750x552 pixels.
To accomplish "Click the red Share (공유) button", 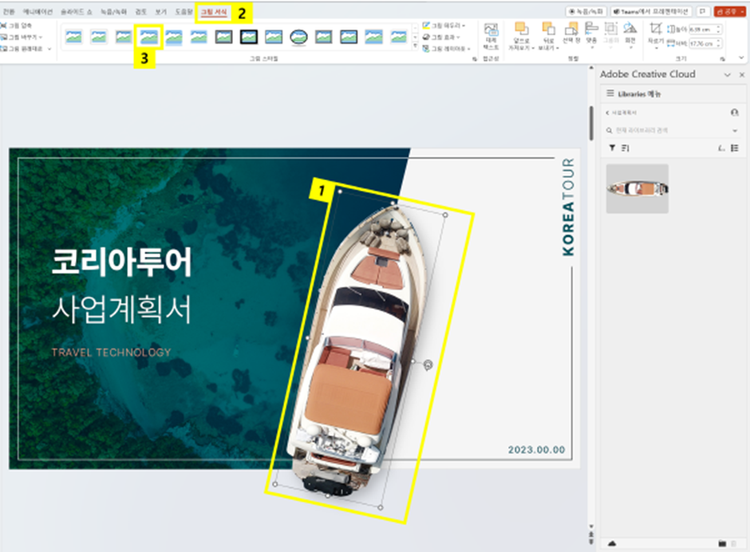I will [728, 11].
